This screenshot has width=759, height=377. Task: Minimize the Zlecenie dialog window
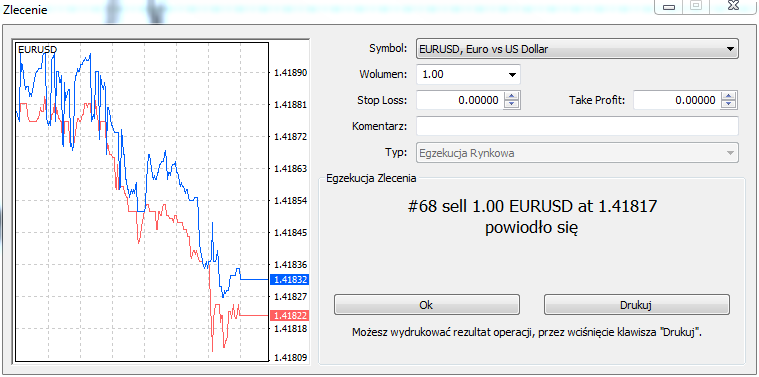(669, 7)
